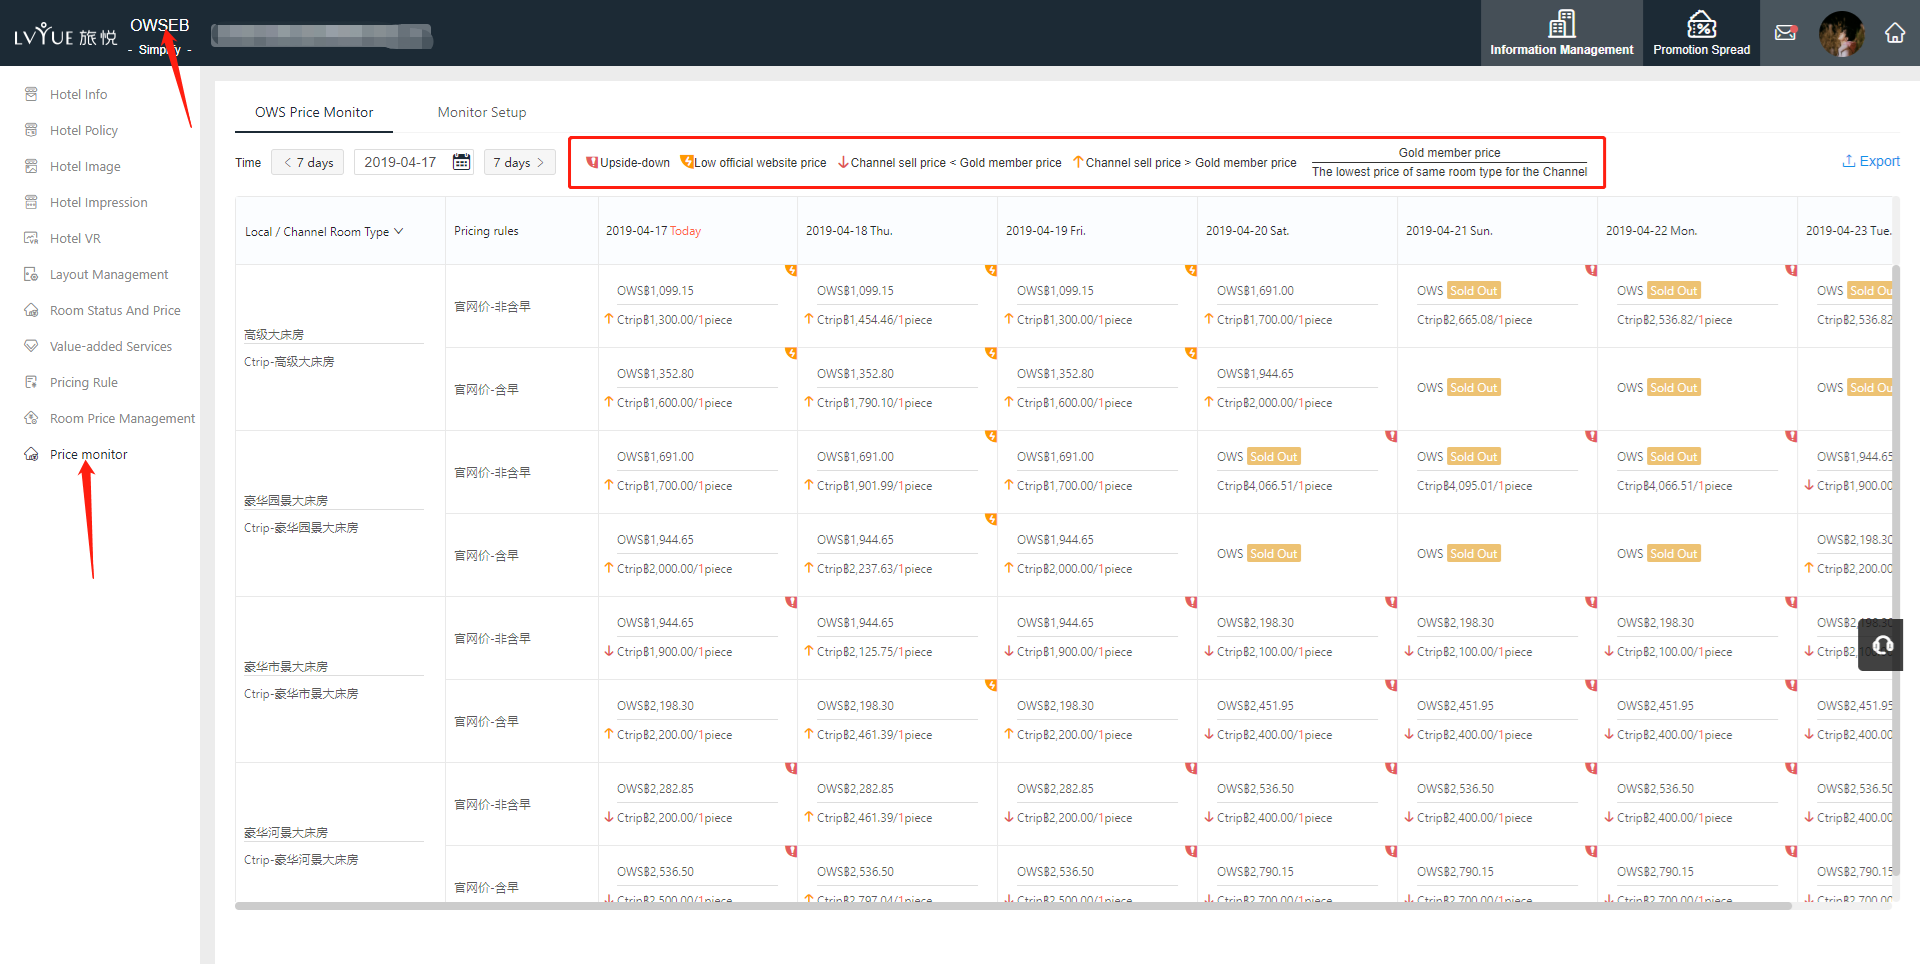Switch to OWS Price Monitor tab
This screenshot has height=969, width=1920.
pyautogui.click(x=314, y=112)
